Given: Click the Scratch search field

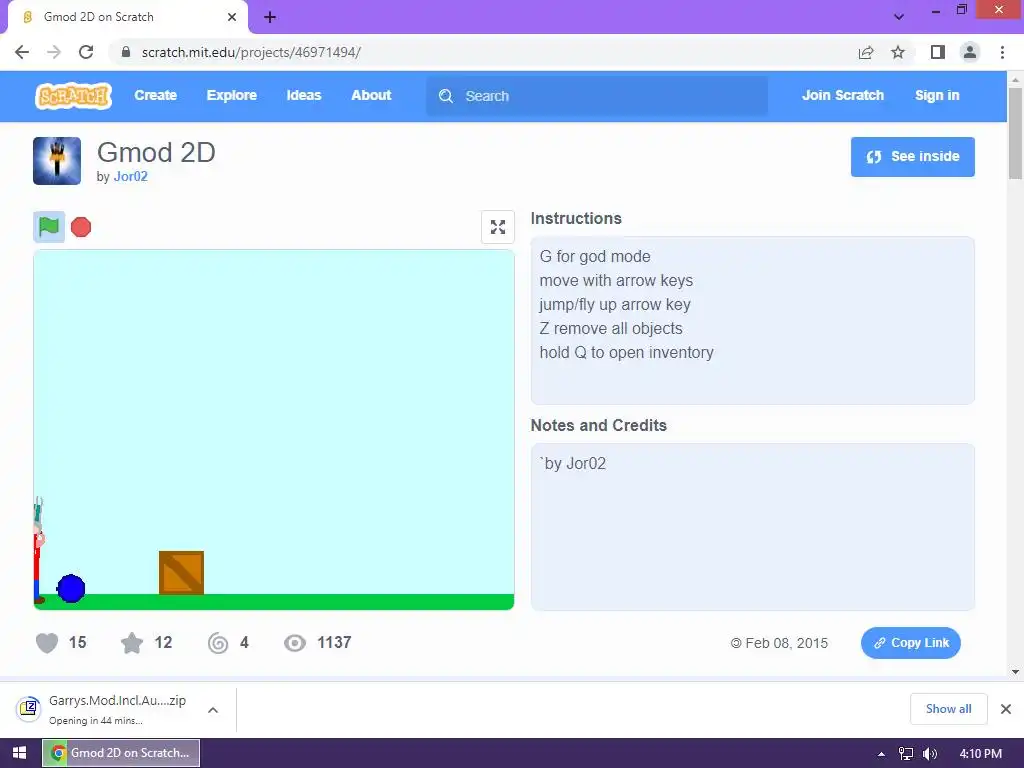Looking at the screenshot, I should tap(597, 96).
